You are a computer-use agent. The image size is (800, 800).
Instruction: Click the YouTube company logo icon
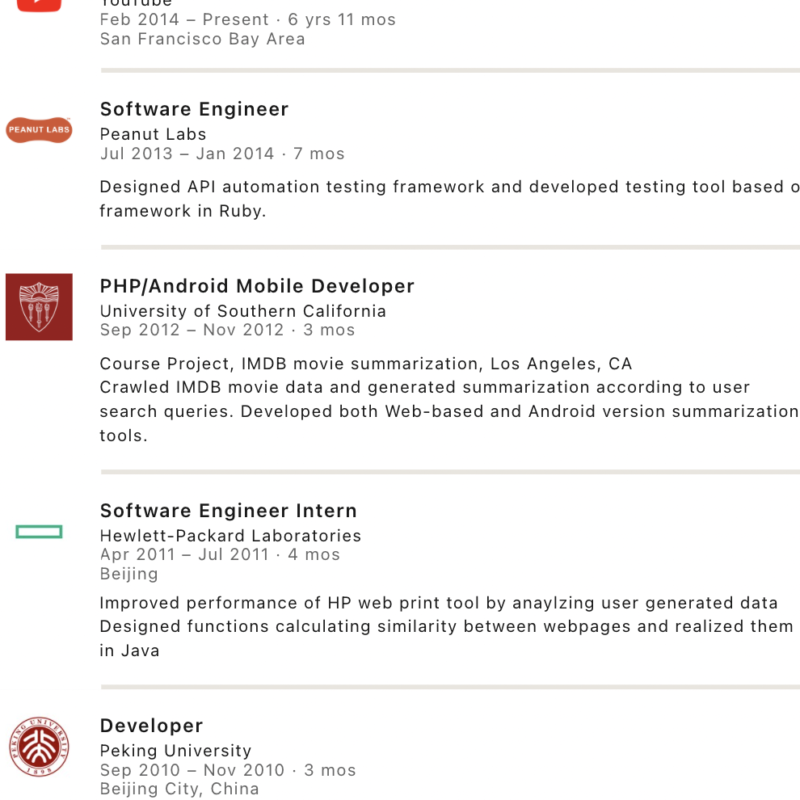tap(39, 5)
